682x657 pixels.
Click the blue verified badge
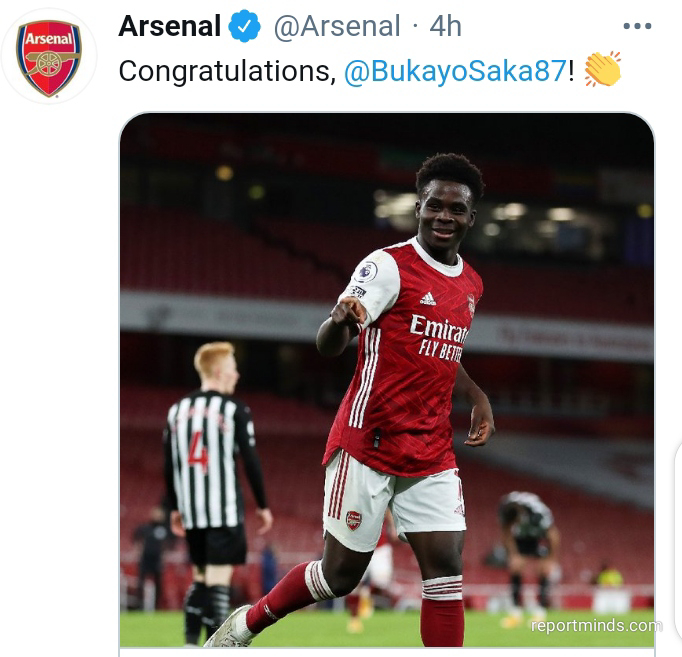click(x=244, y=27)
